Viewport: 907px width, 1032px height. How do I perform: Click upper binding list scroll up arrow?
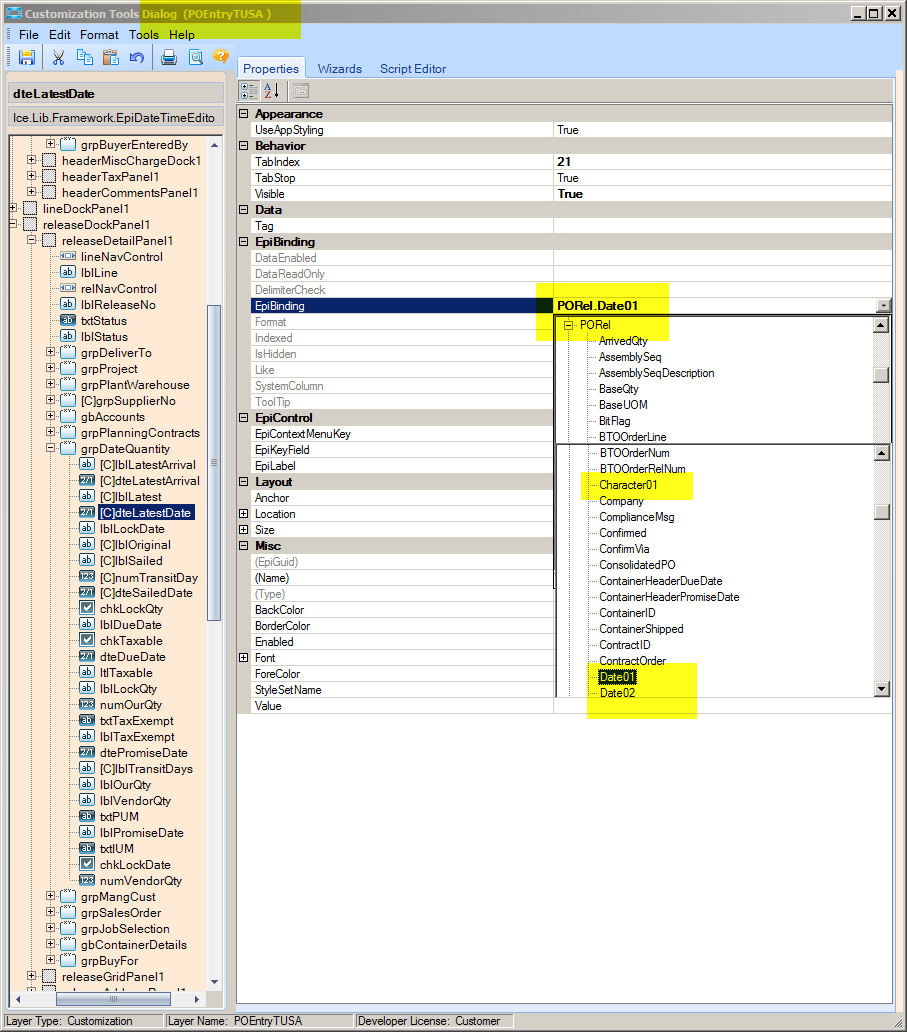tap(881, 324)
